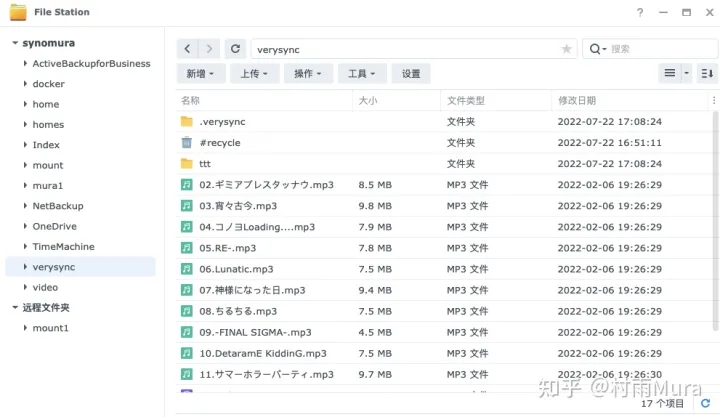Click music icon of 09.-FINAL SIGMA-.mp3

click(x=186, y=332)
